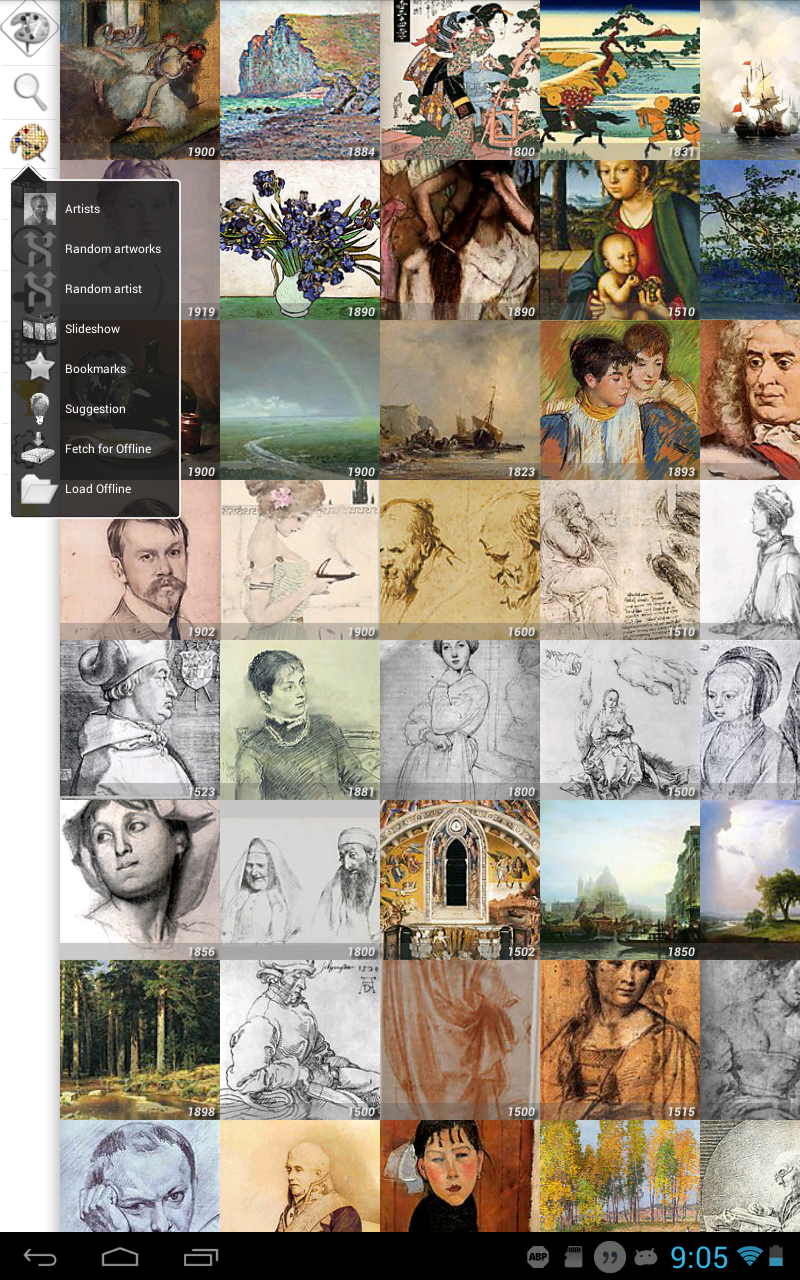Open brown chalk woman sketch 1515
The image size is (800, 1280).
tap(620, 1040)
